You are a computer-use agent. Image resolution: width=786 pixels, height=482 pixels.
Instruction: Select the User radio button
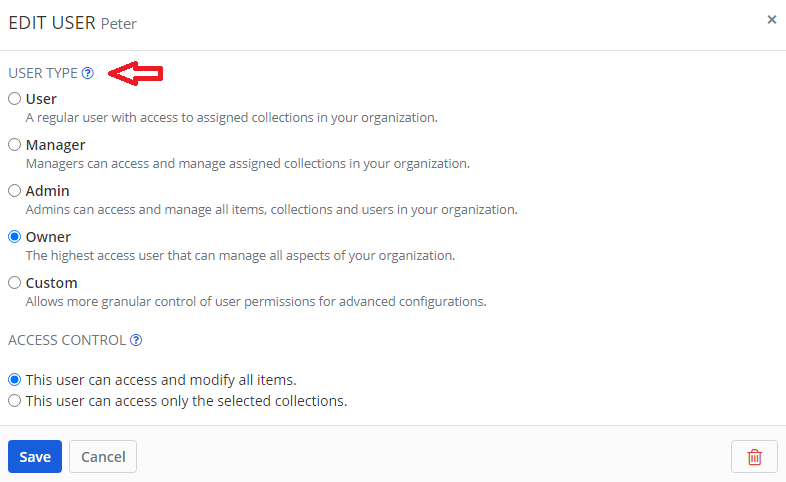(x=14, y=99)
